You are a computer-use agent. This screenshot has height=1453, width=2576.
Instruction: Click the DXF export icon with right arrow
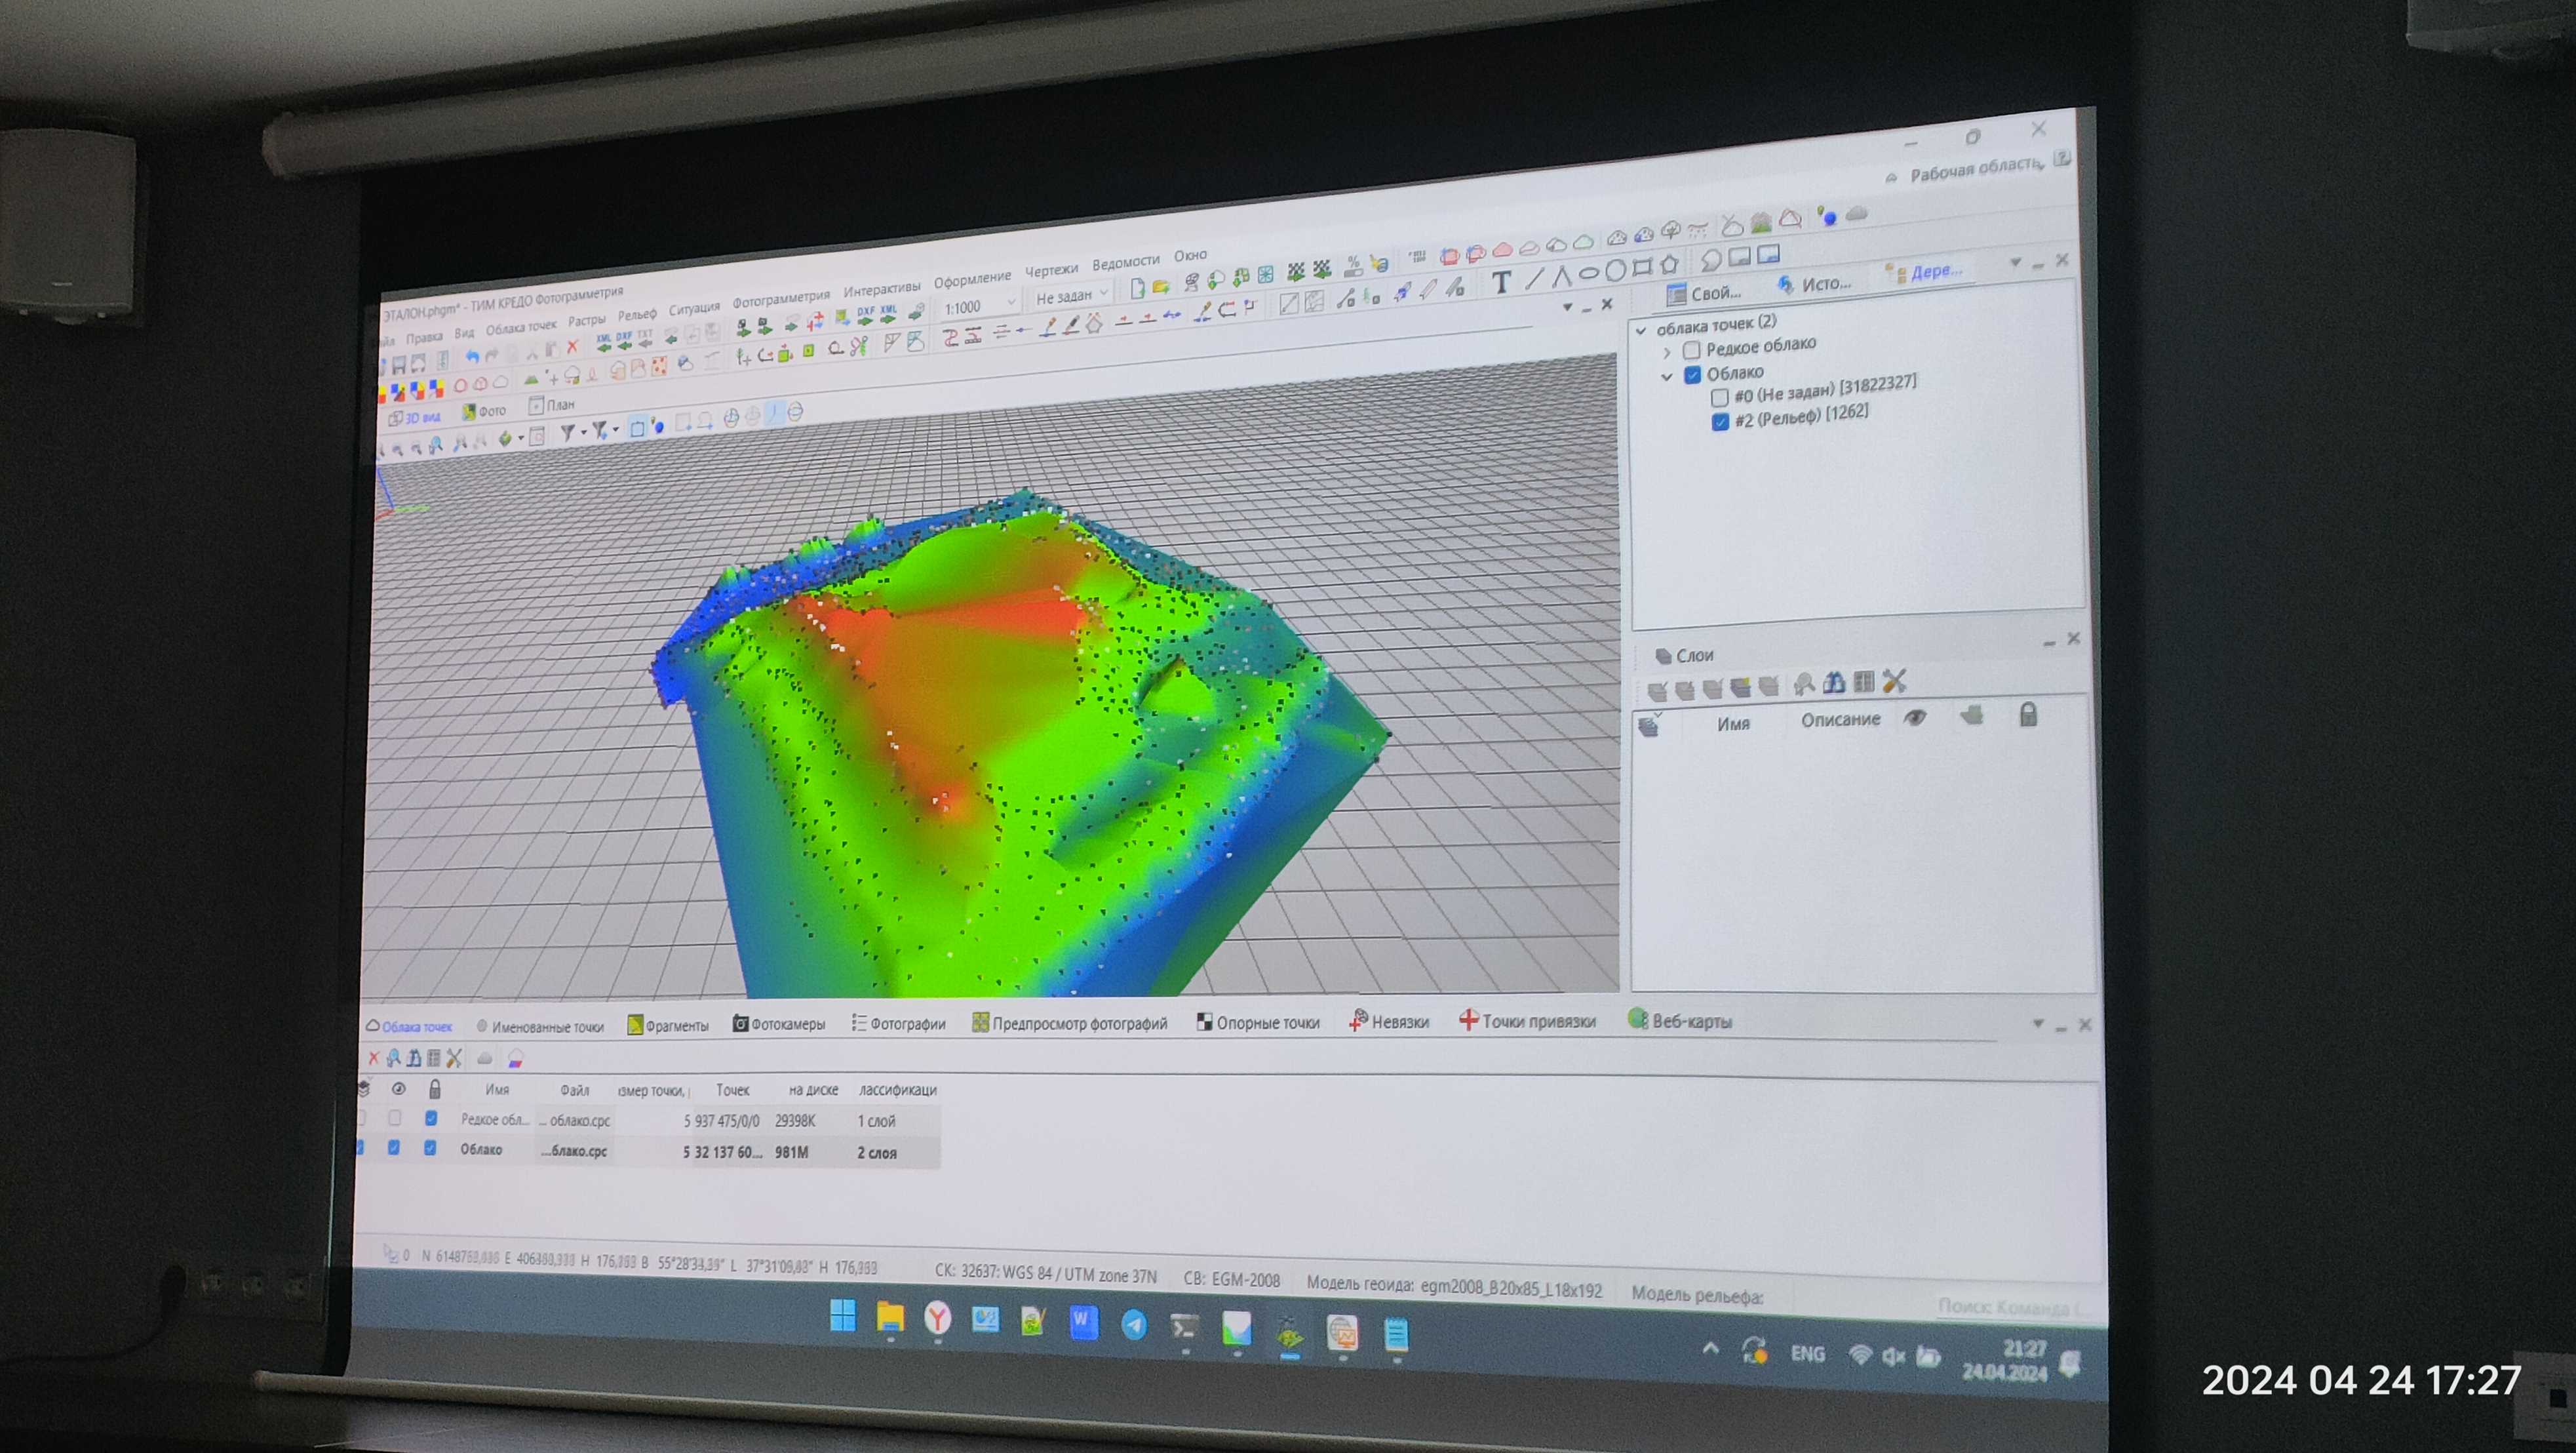(x=865, y=316)
